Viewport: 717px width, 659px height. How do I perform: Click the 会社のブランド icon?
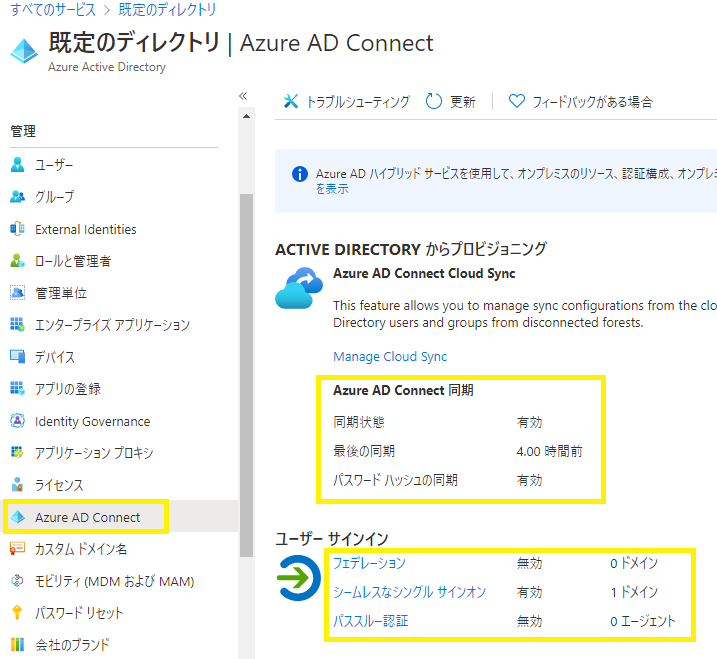point(17,644)
